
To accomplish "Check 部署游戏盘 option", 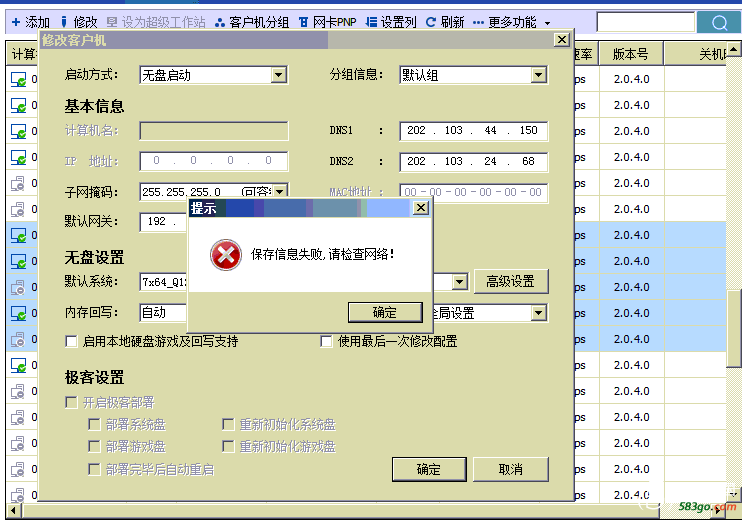I will pyautogui.click(x=94, y=446).
